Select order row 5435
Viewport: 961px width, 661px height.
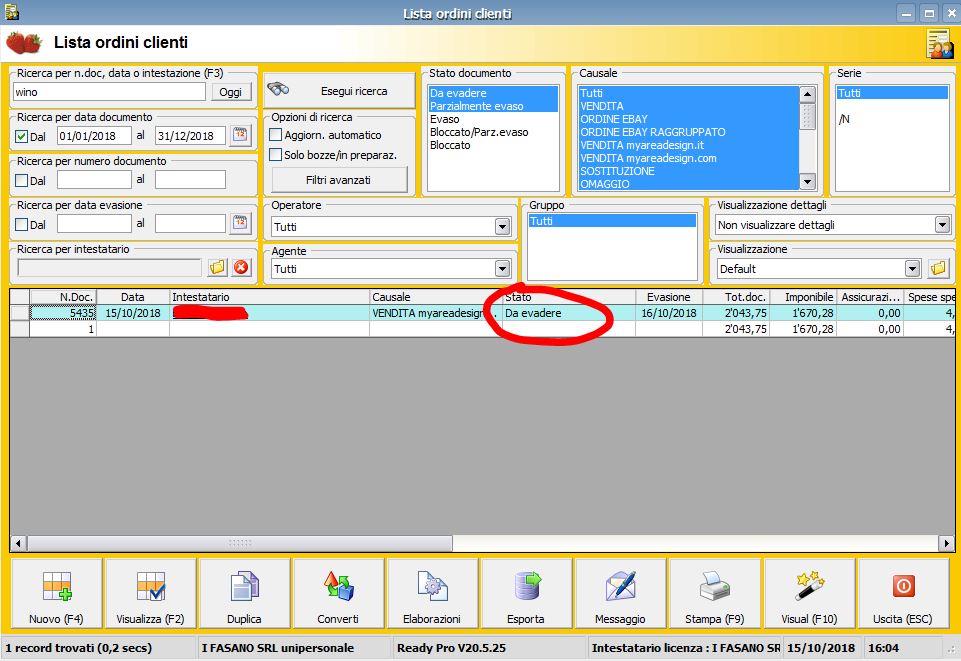(x=482, y=313)
